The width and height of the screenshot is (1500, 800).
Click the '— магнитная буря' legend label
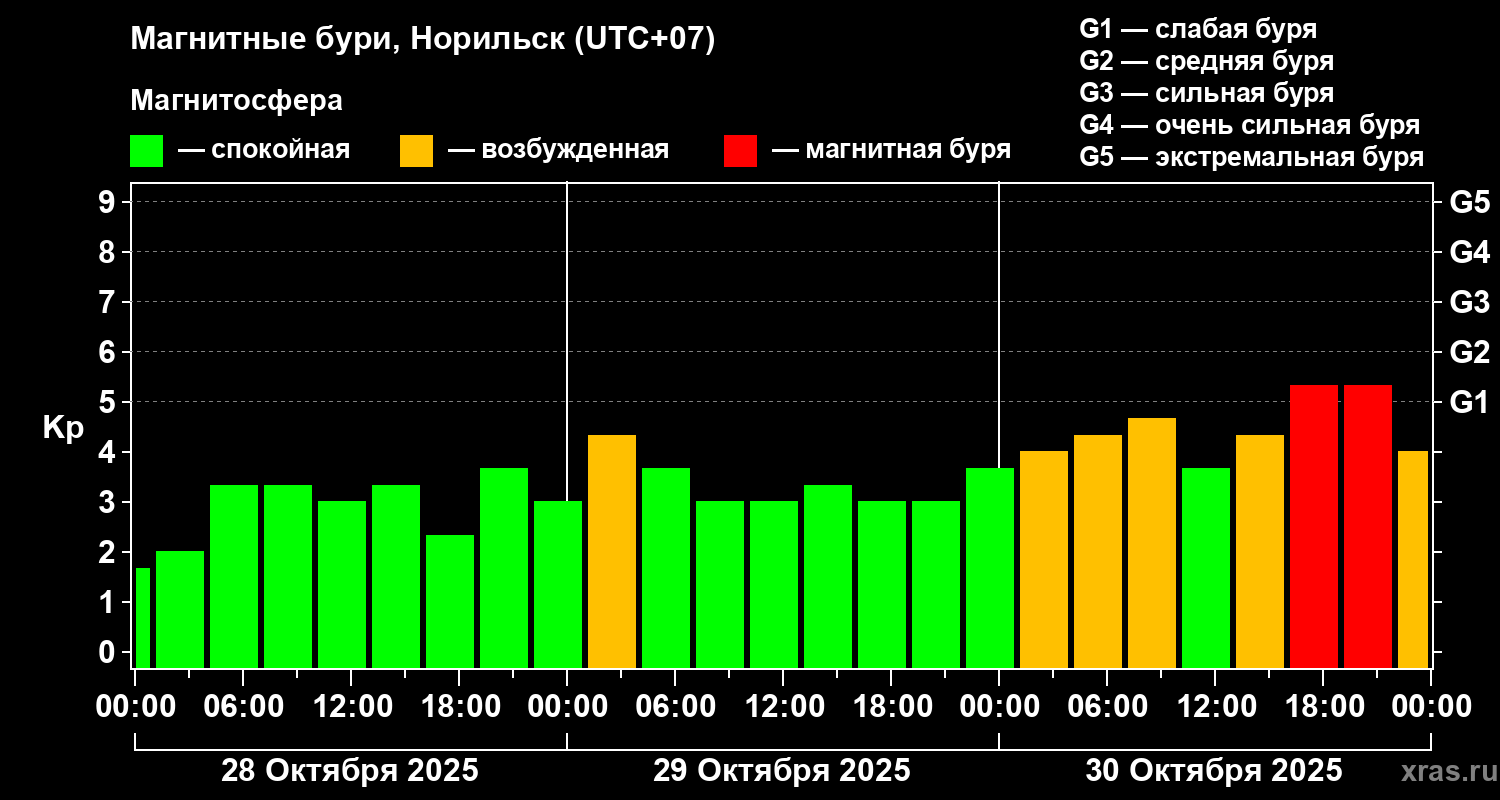[891, 150]
